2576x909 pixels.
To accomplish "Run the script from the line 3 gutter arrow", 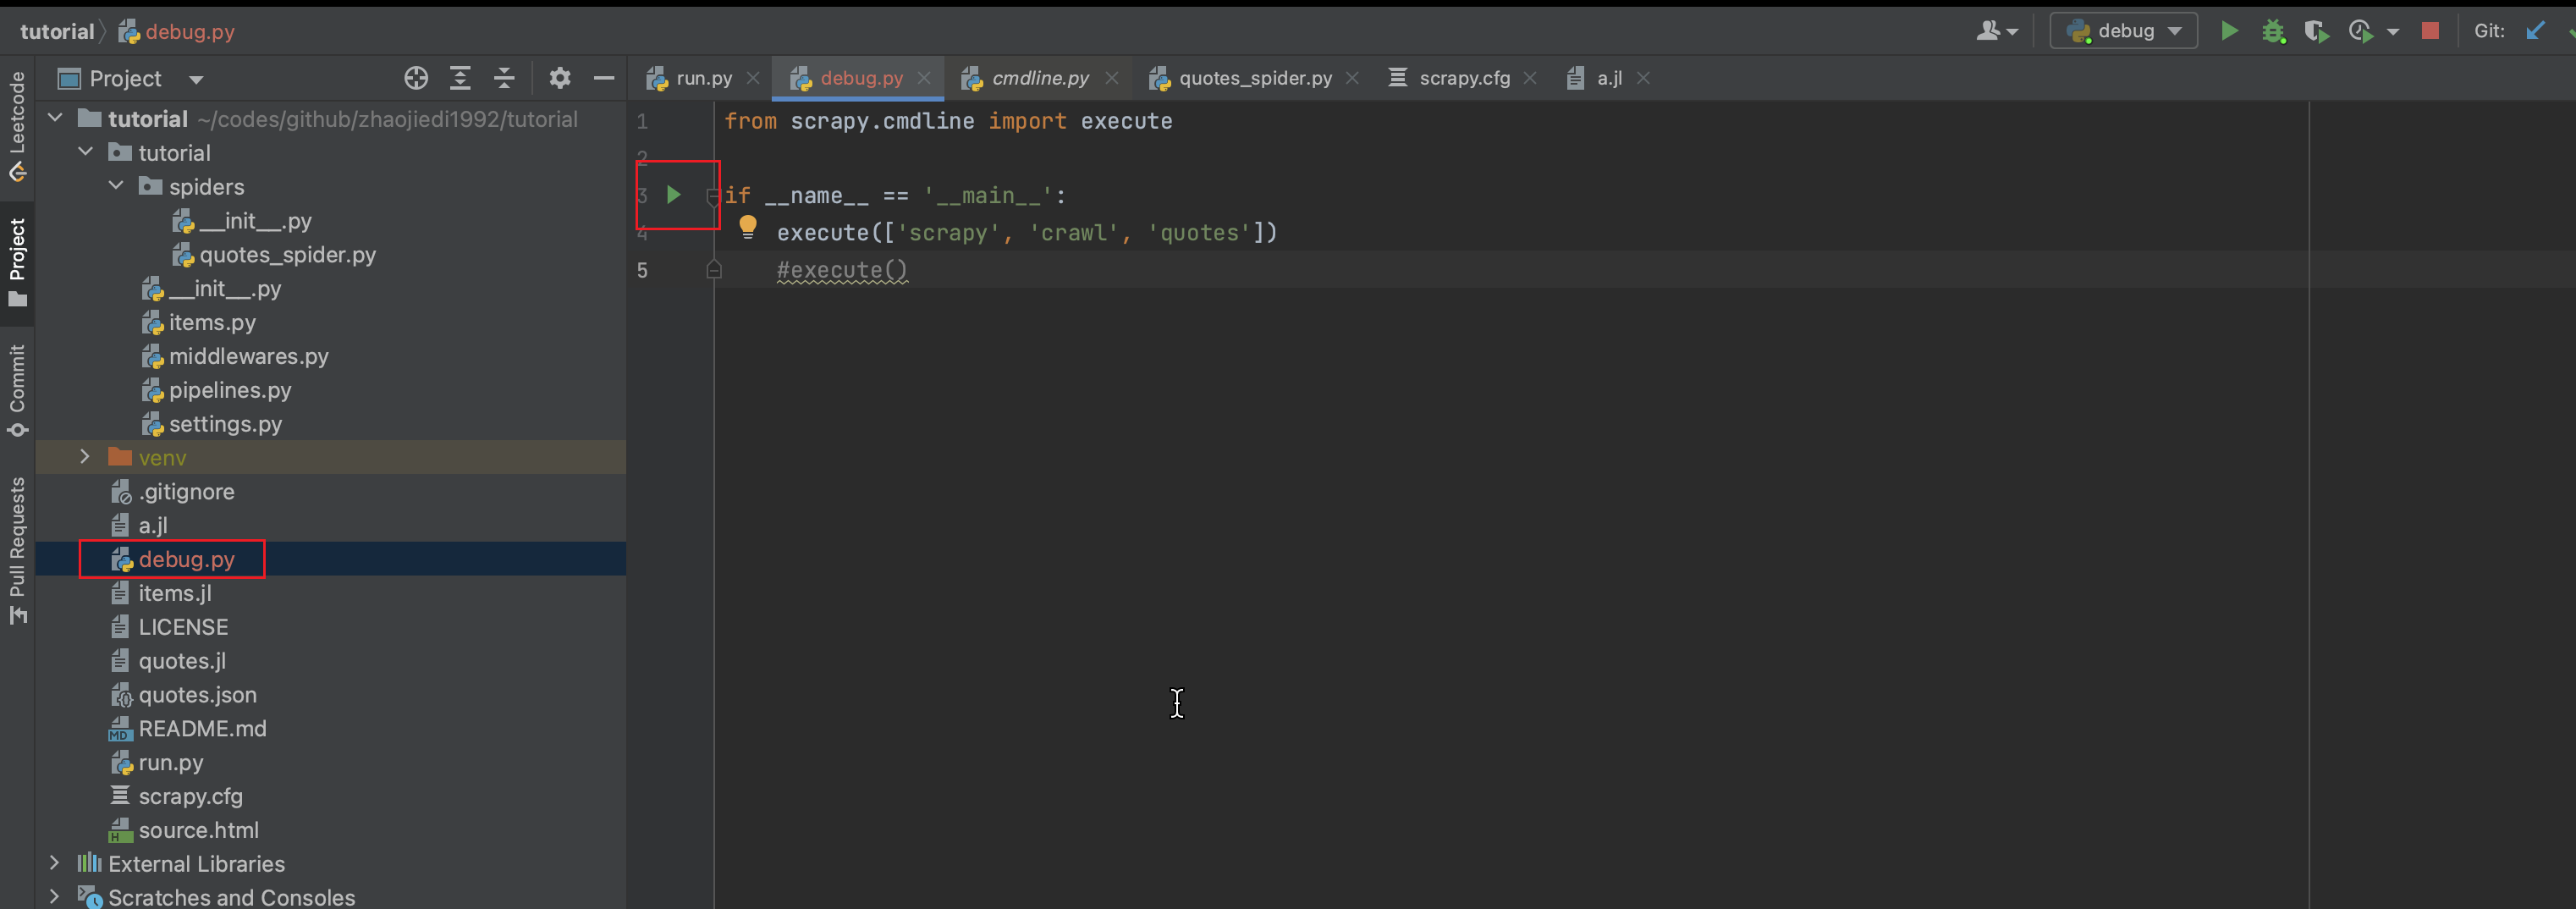I will coord(674,195).
